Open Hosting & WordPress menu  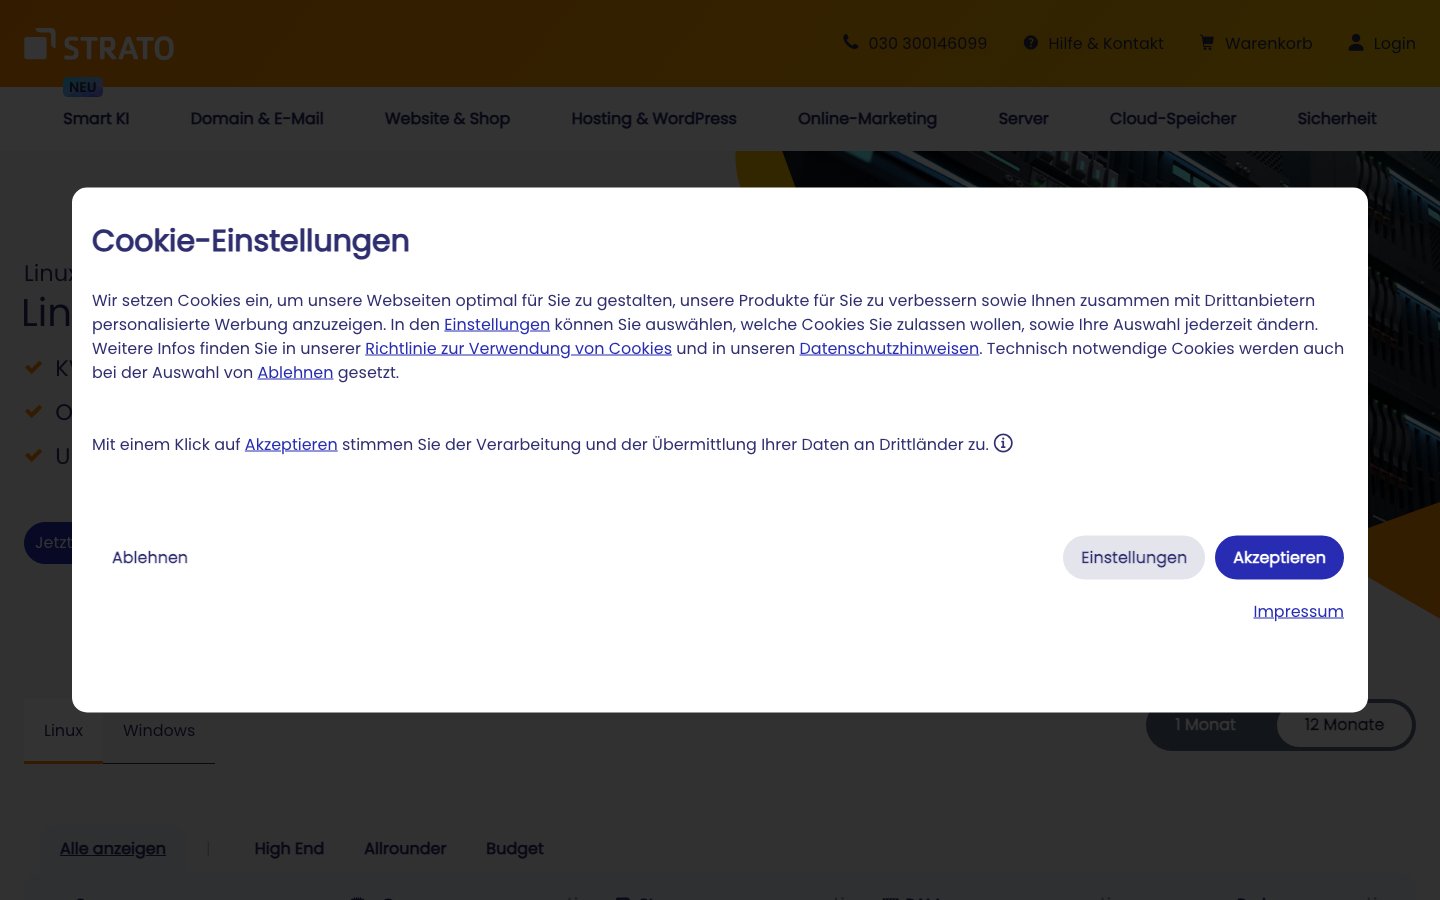pyautogui.click(x=654, y=118)
